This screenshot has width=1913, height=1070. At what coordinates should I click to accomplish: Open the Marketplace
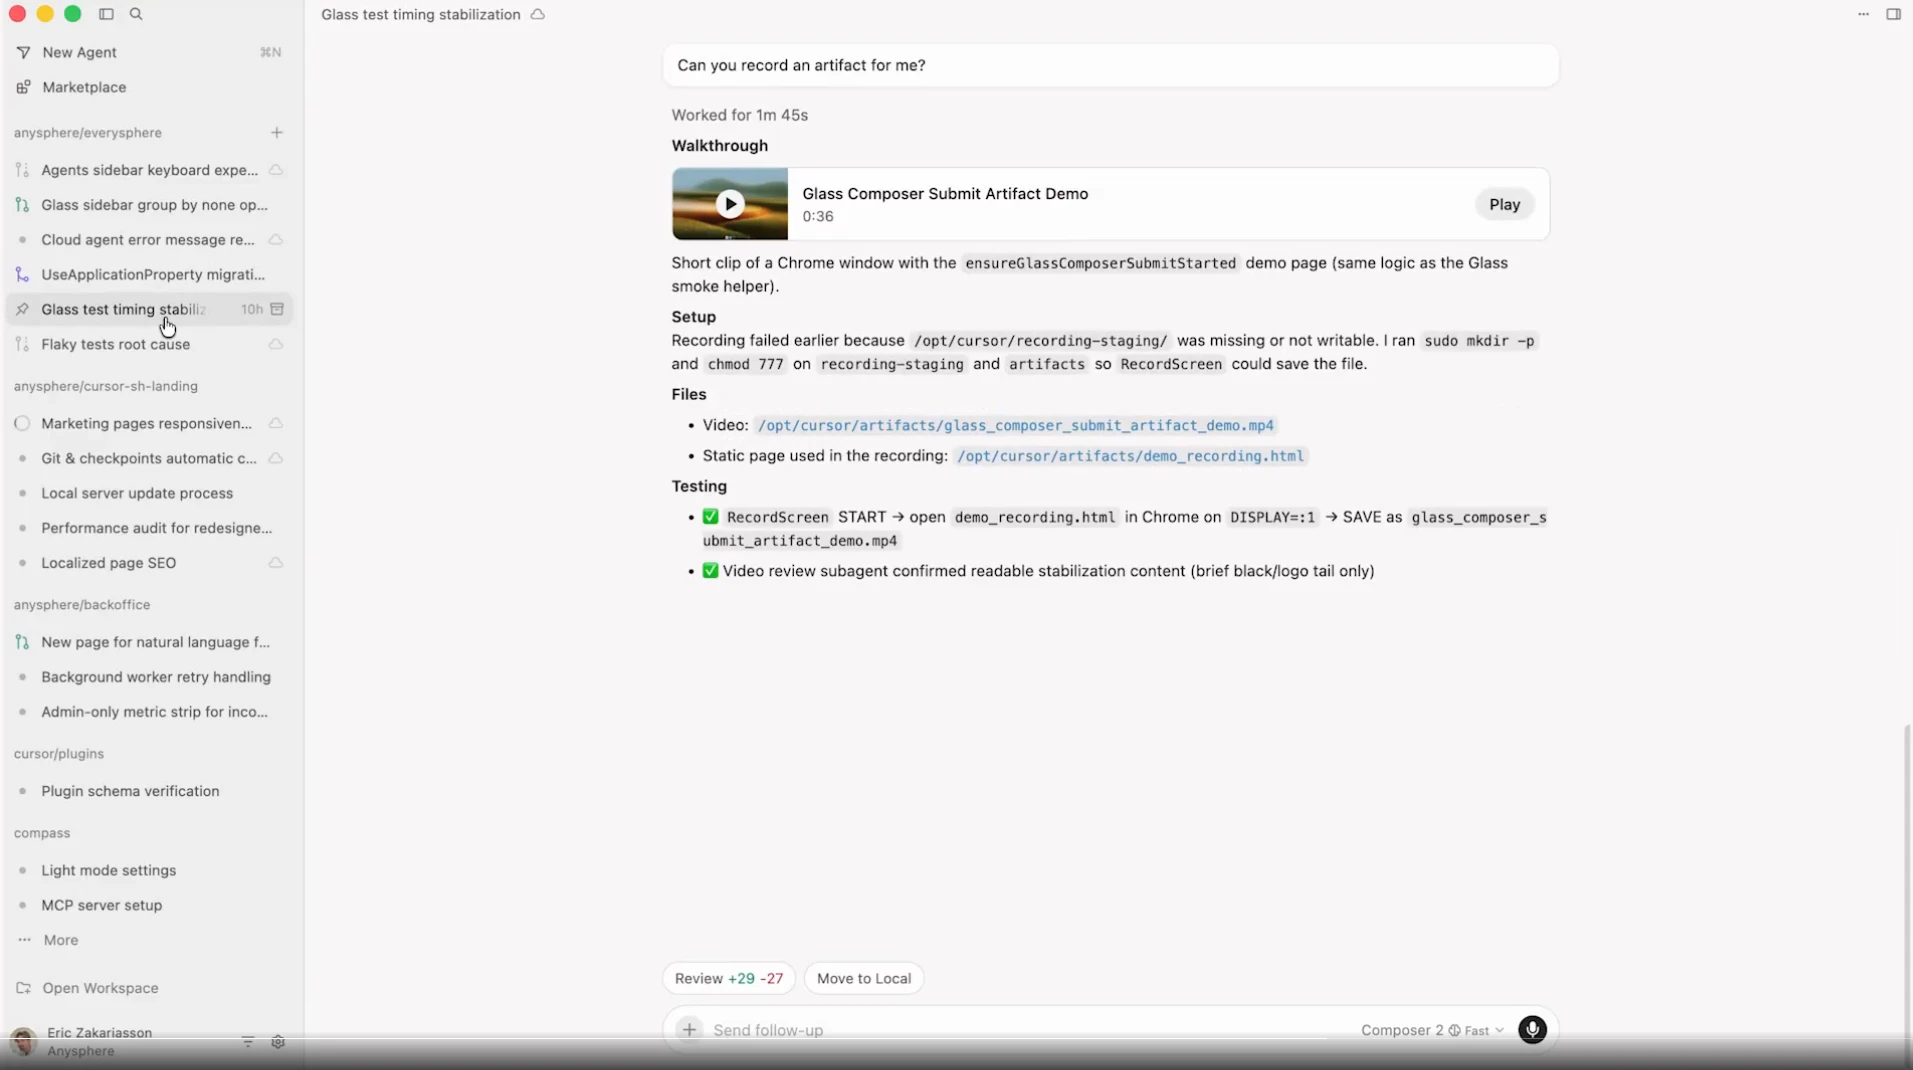coord(84,87)
